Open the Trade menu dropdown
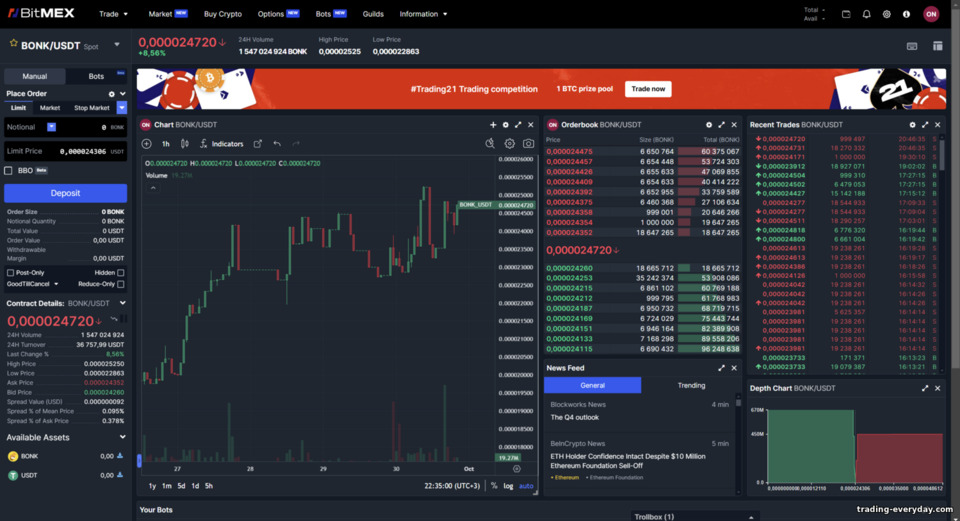The image size is (960, 521). 113,14
